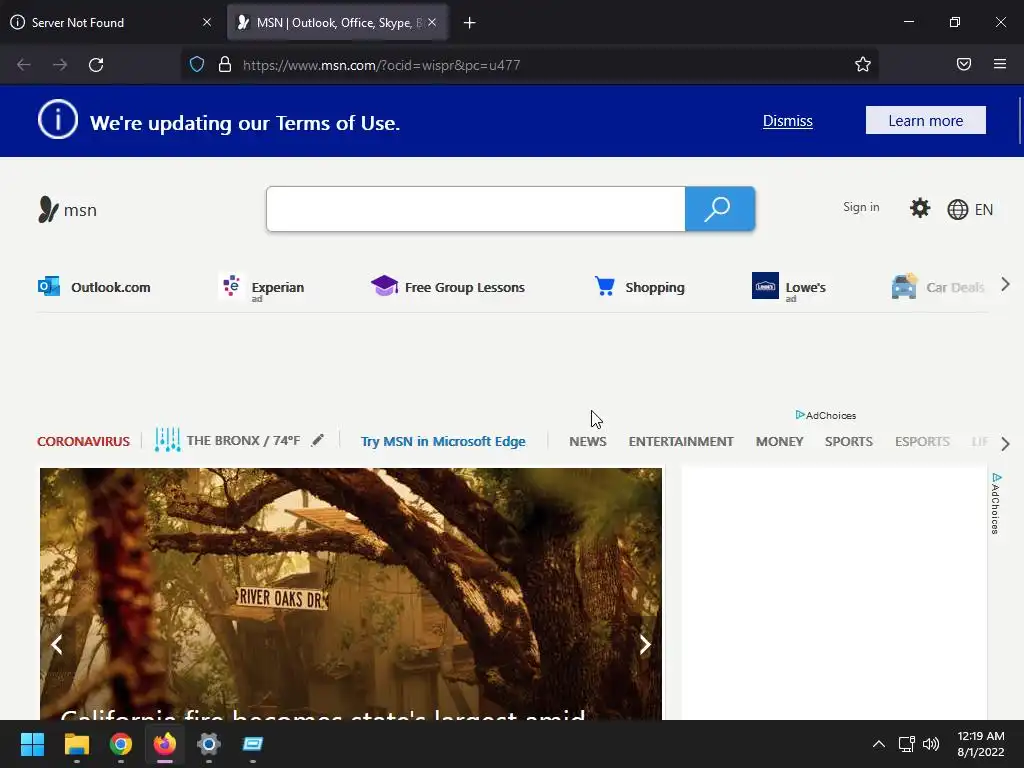The height and width of the screenshot is (768, 1024).
Task: Bookmark this page with the star icon
Action: (863, 64)
